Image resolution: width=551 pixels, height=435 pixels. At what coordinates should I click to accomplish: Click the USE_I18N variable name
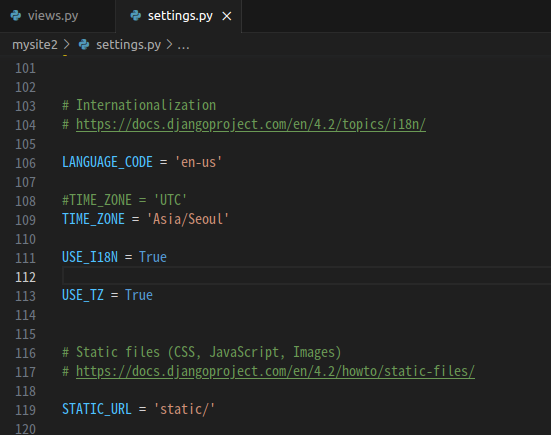tap(90, 257)
